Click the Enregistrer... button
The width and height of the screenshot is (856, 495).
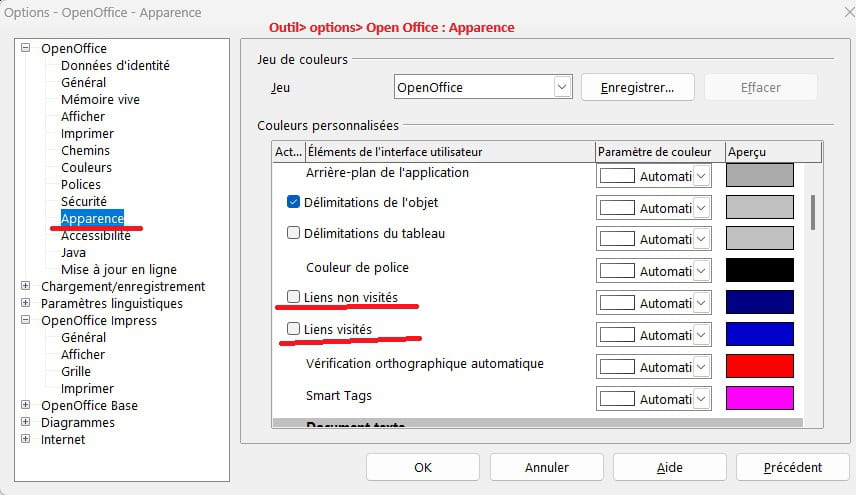point(638,87)
